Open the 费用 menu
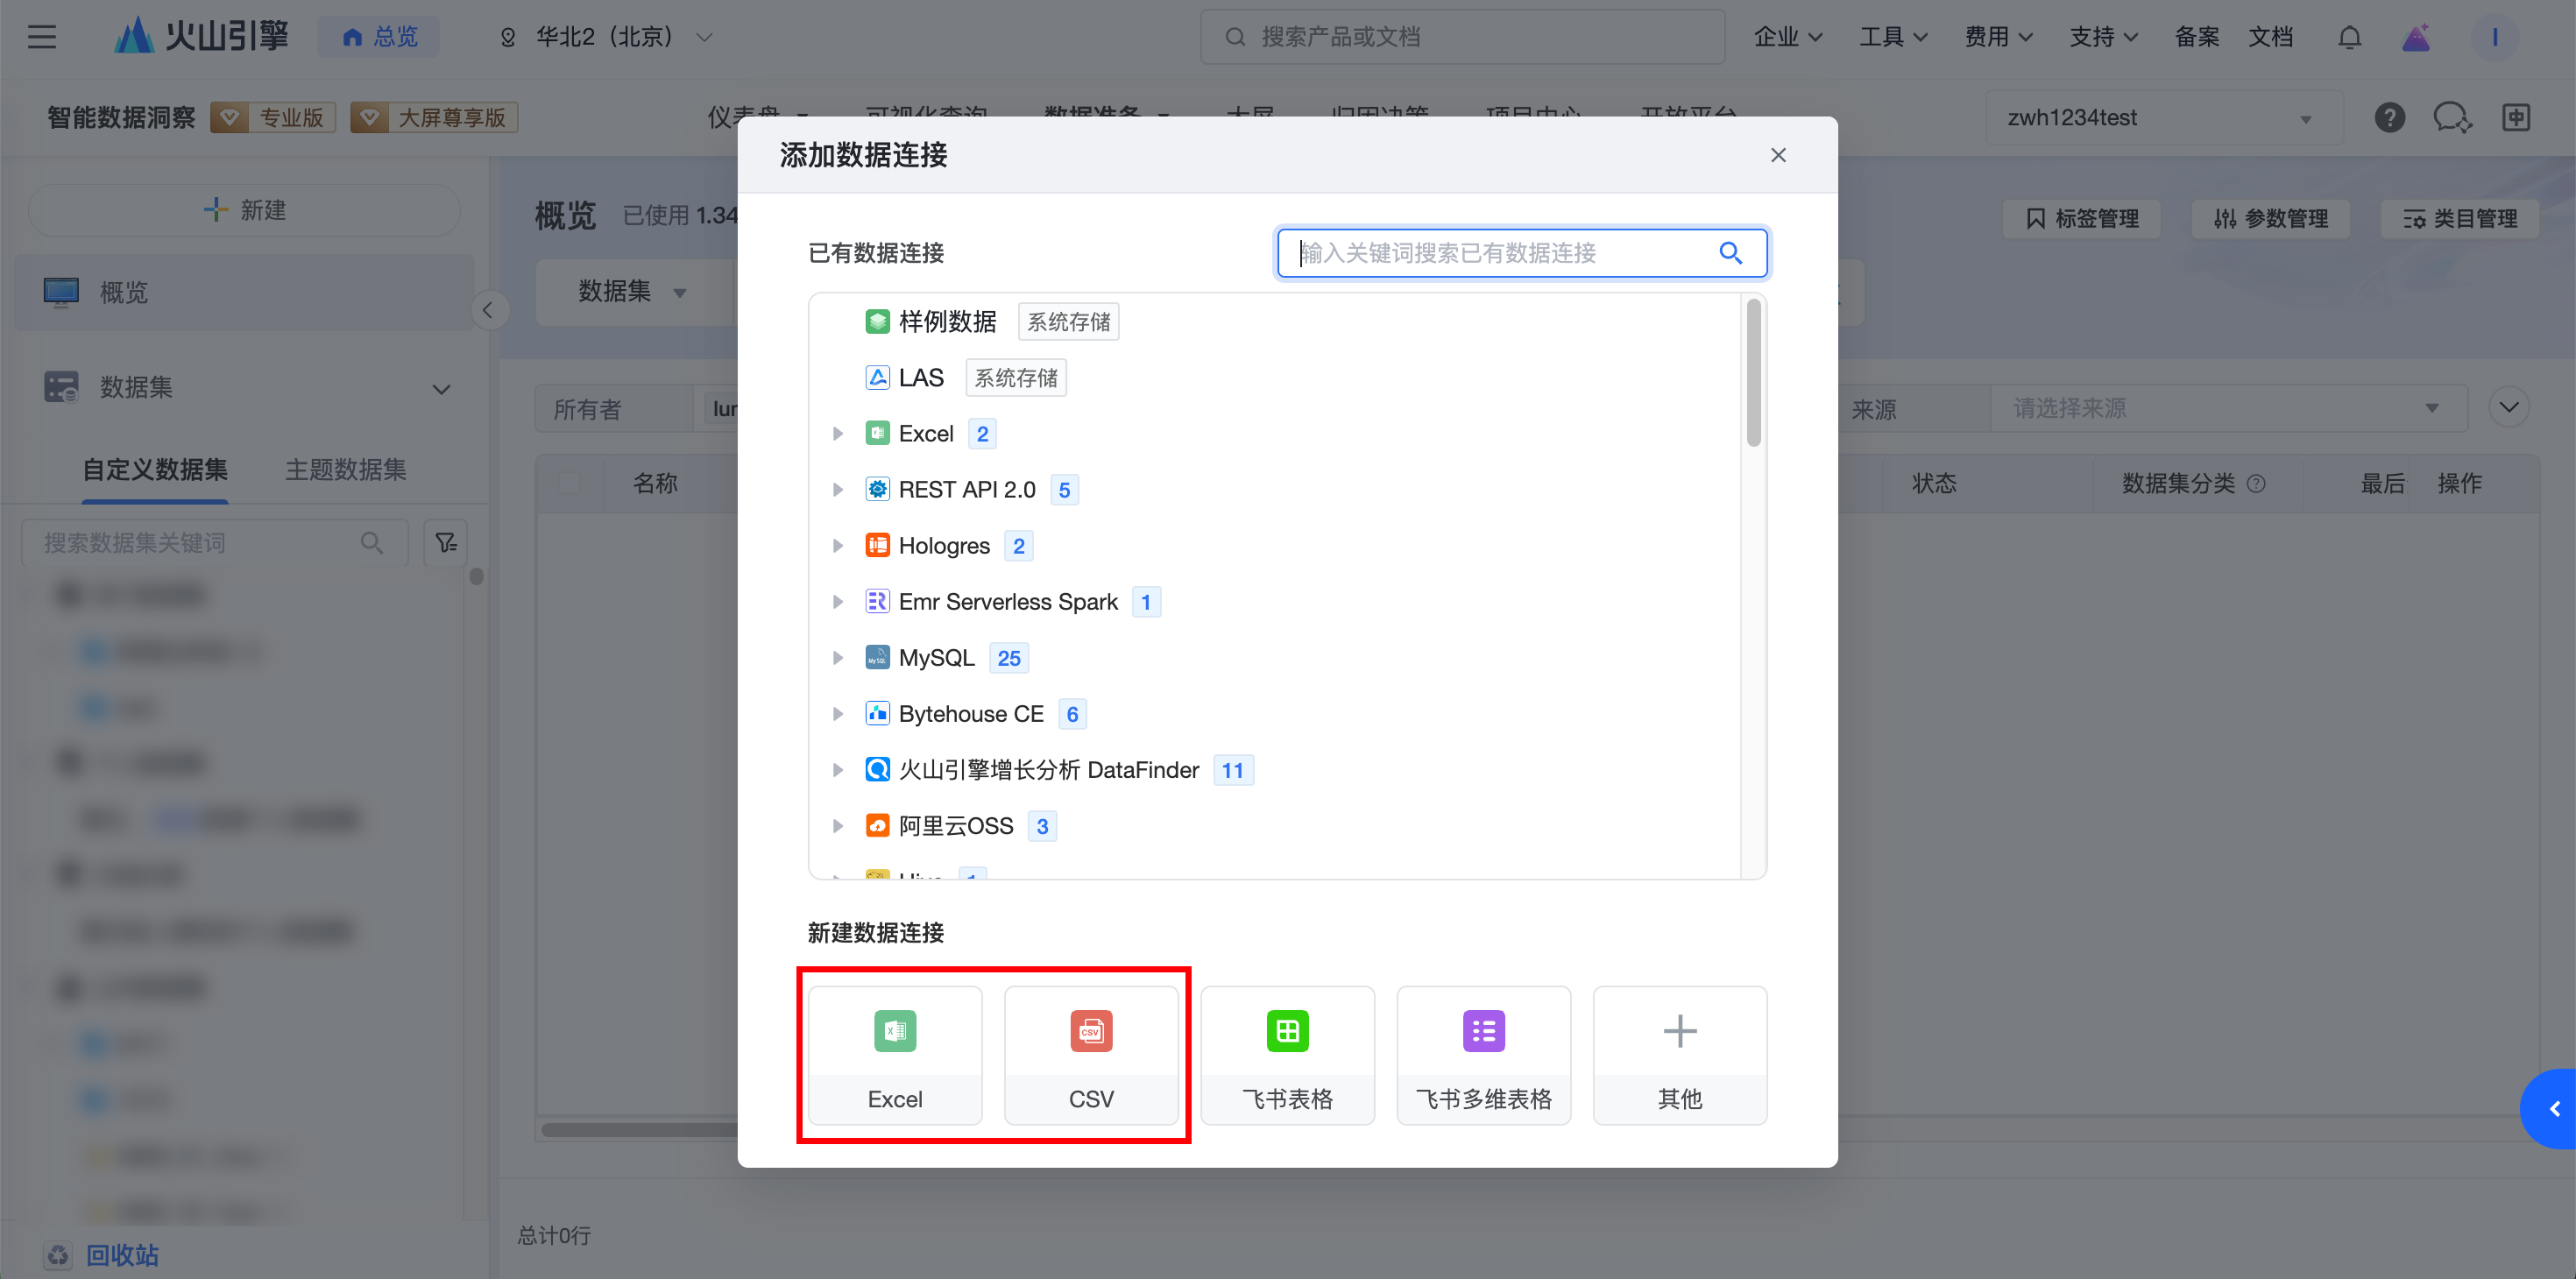The image size is (2576, 1279). 1997,38
